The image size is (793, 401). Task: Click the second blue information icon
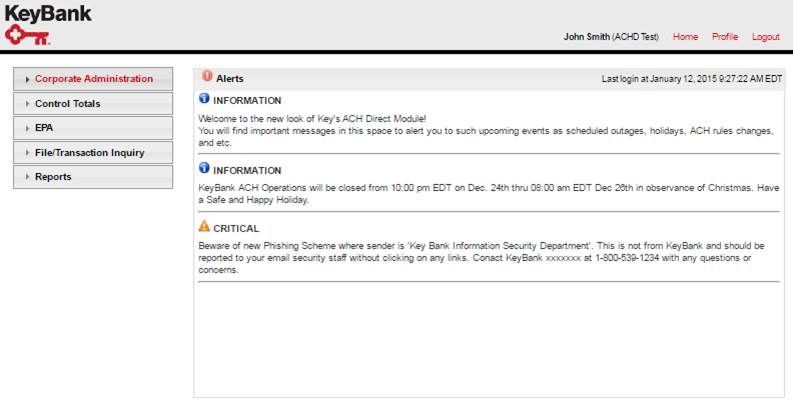point(204,168)
